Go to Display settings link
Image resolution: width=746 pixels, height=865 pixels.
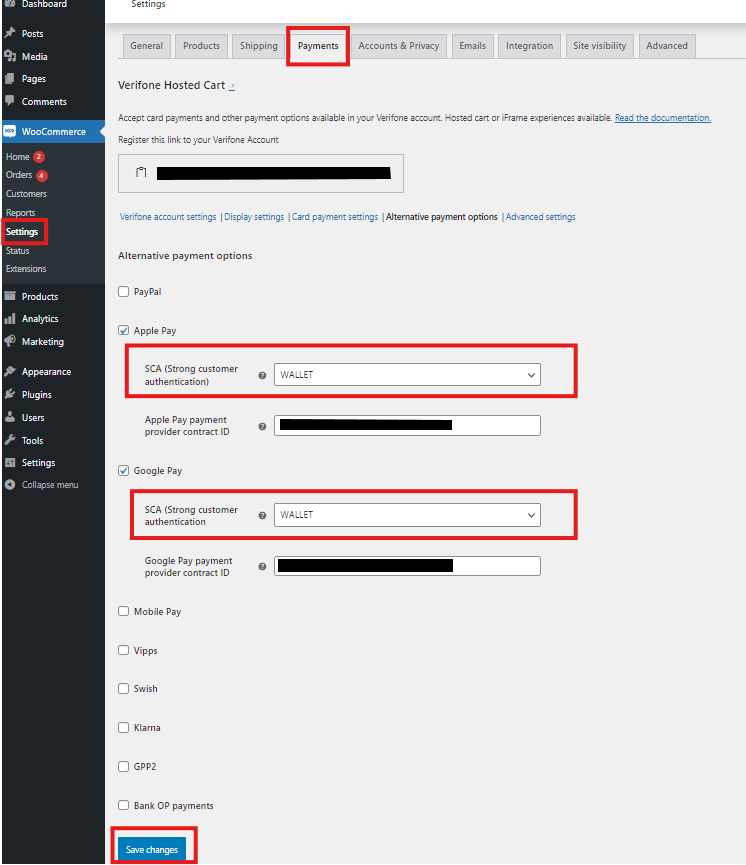(x=254, y=217)
